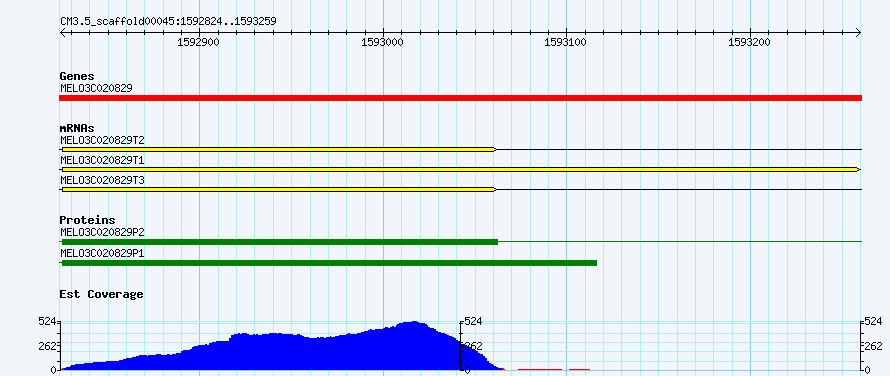
Task: Click the right arrow of the ruler
Action: click(x=858, y=33)
